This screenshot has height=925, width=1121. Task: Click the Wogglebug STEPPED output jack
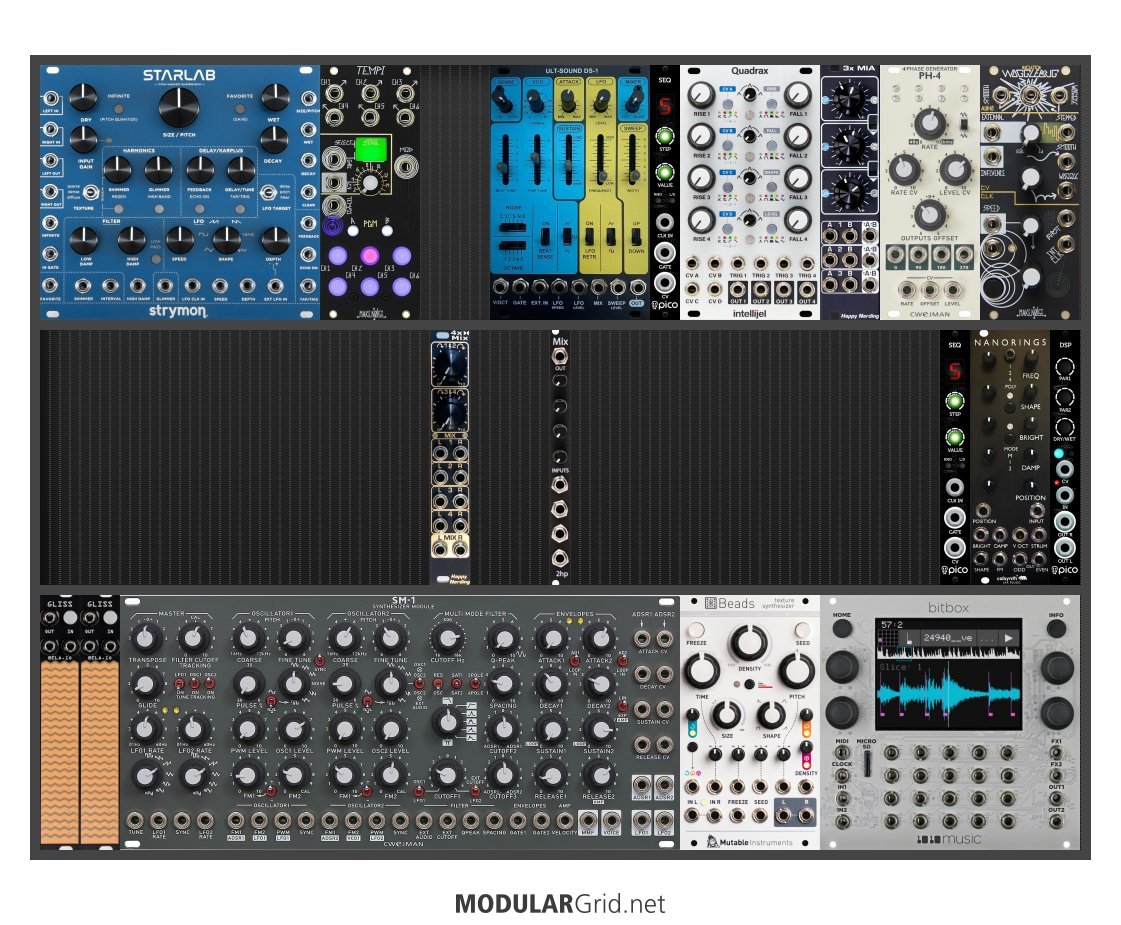pyautogui.click(x=1066, y=132)
